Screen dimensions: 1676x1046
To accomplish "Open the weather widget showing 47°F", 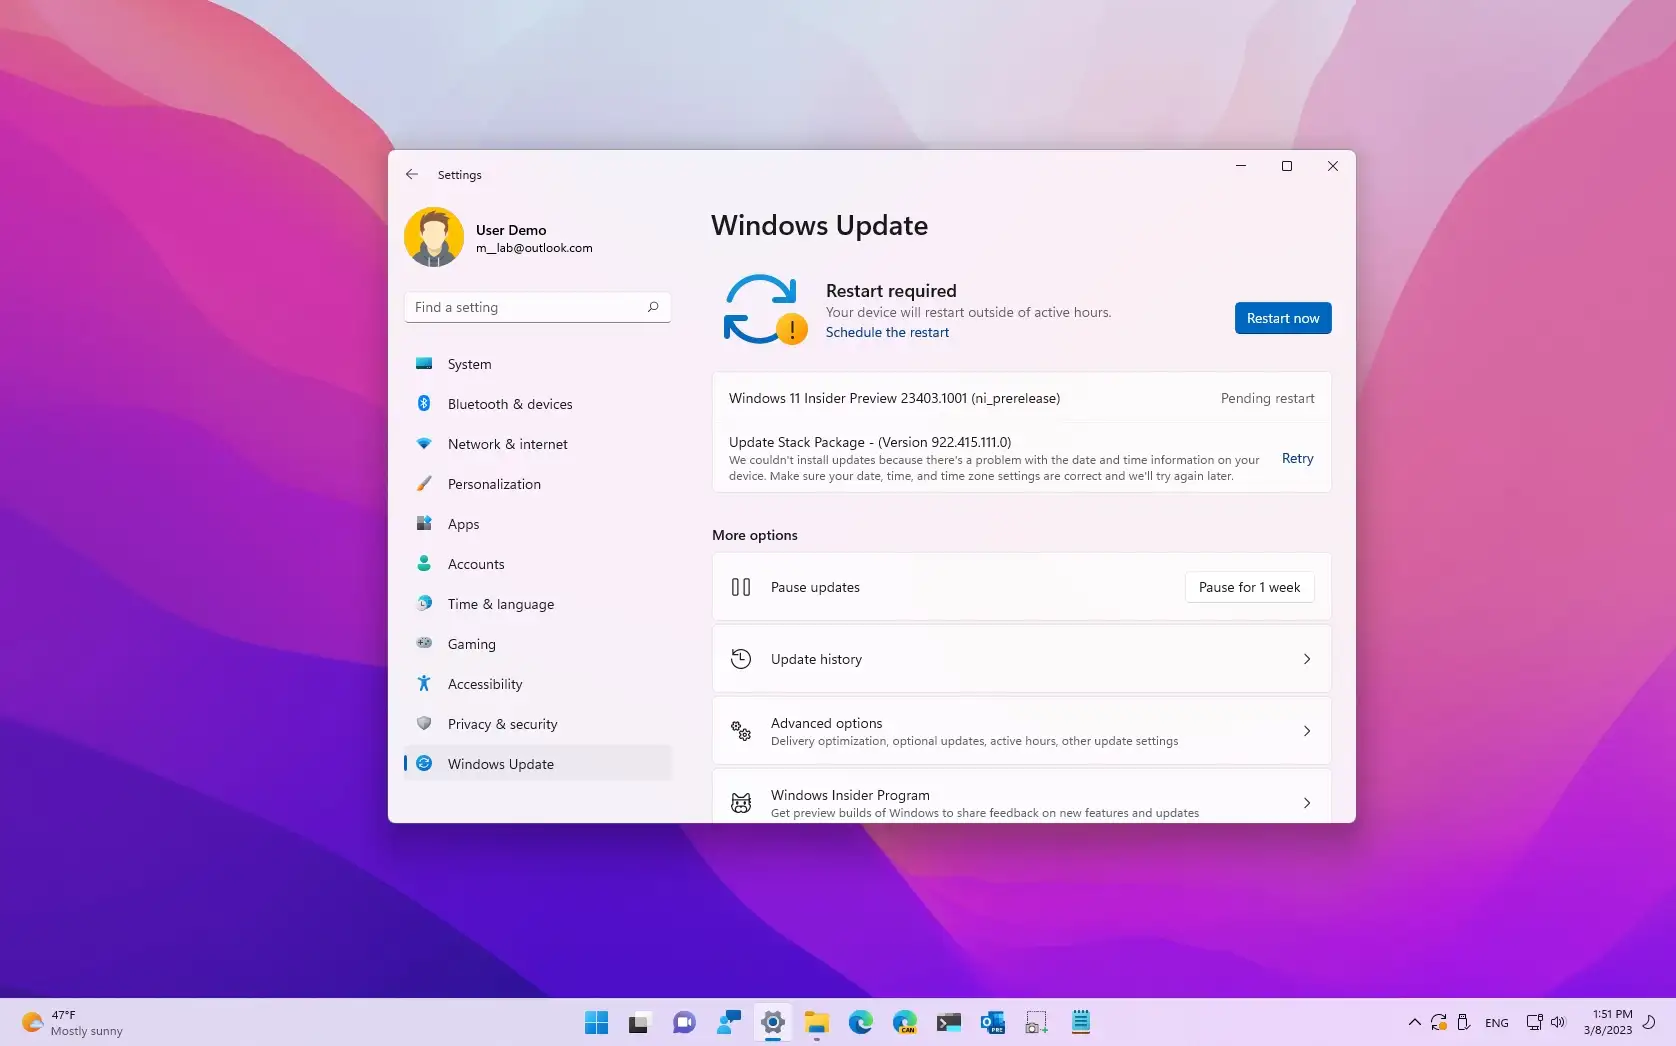I will (x=72, y=1022).
